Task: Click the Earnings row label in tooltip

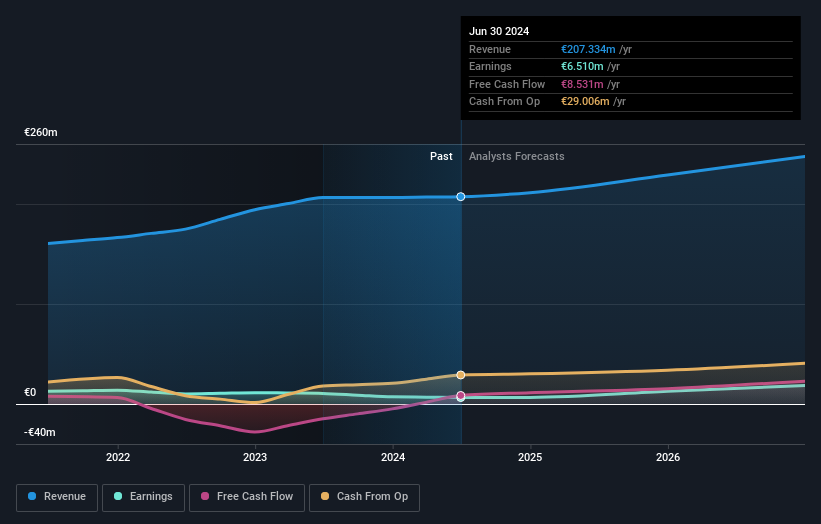Action: 491,66
